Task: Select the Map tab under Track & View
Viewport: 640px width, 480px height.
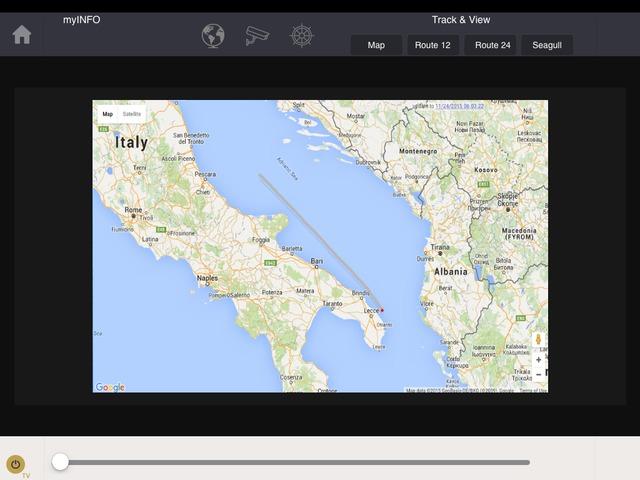Action: 376,45
